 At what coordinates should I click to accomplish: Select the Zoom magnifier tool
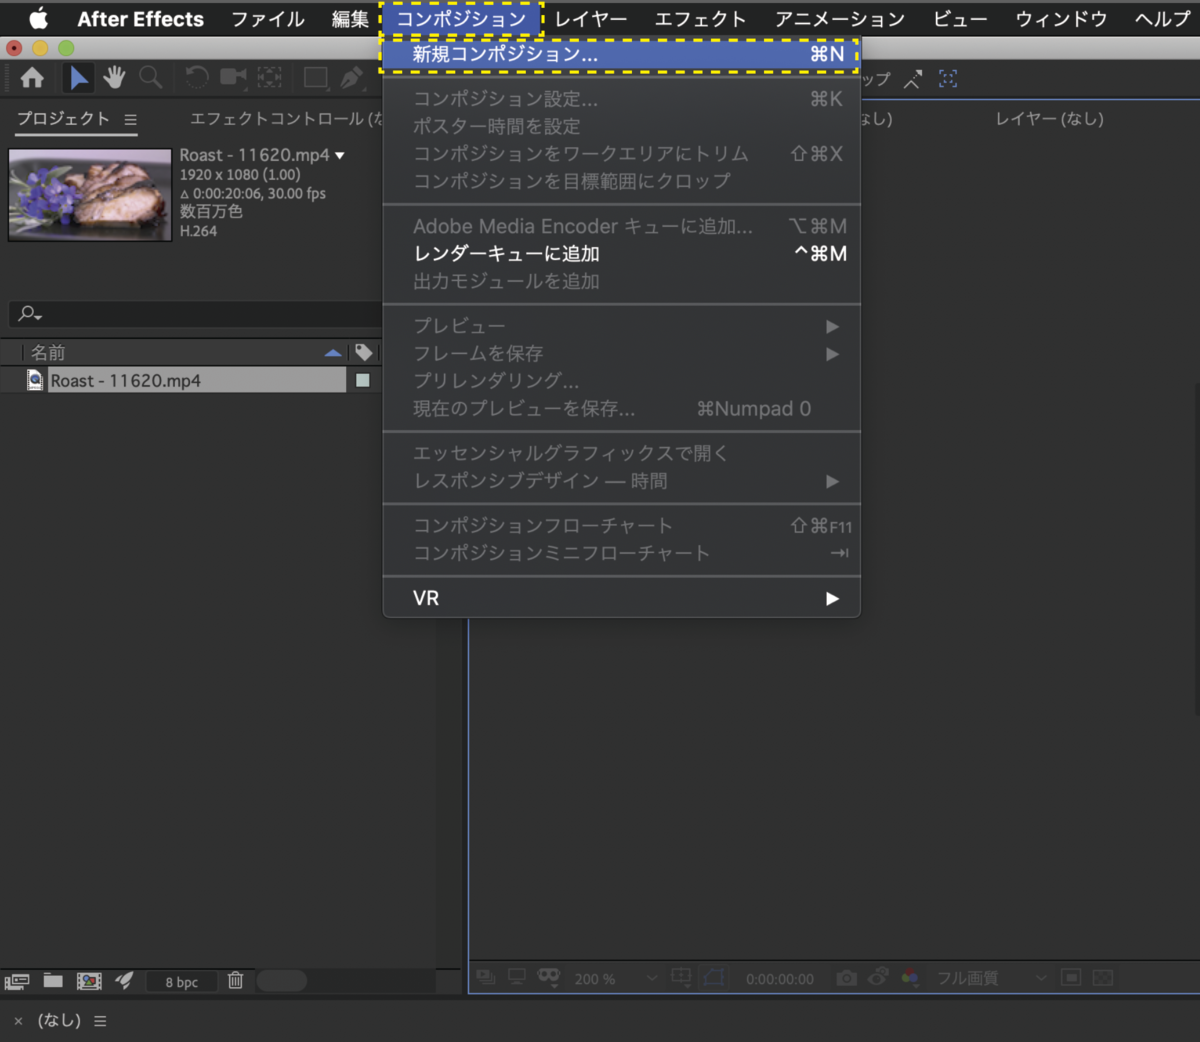point(151,78)
